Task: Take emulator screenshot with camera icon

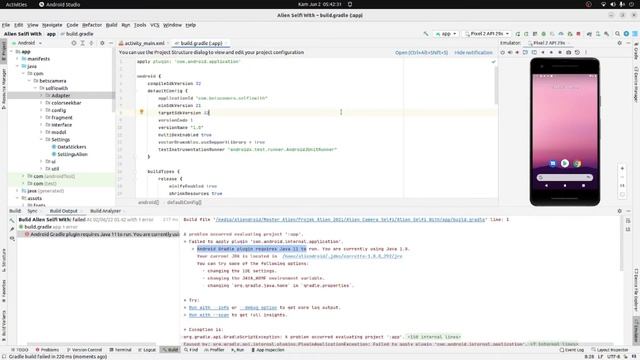Action: tap(569, 52)
